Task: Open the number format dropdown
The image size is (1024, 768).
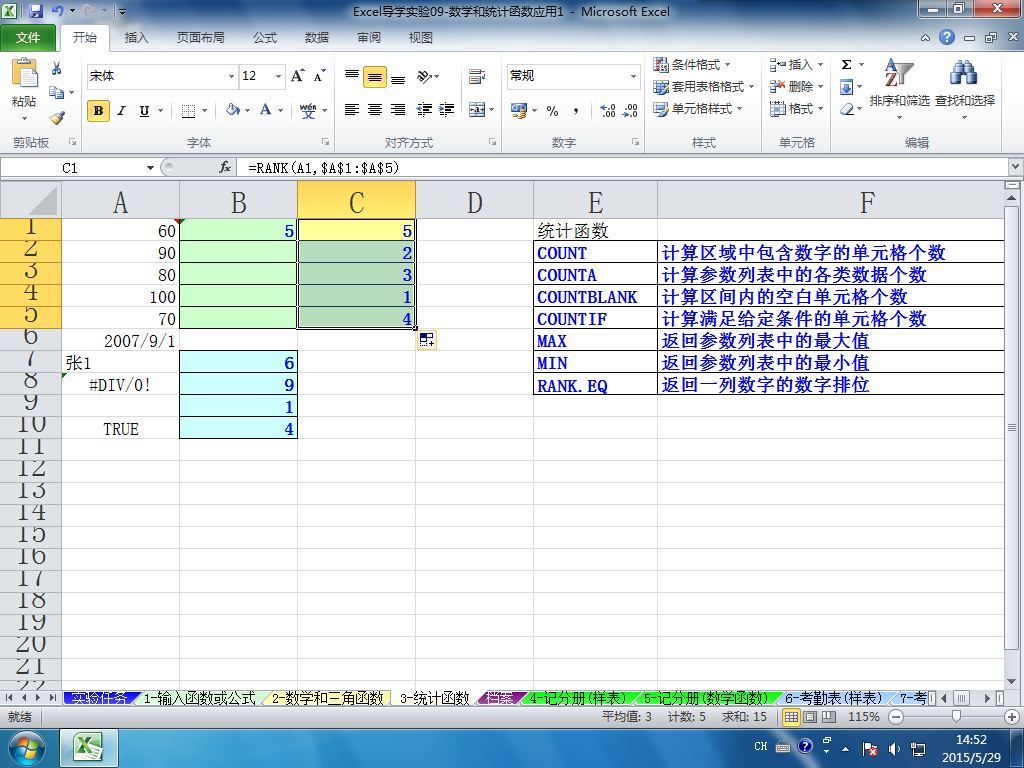Action: pyautogui.click(x=633, y=76)
